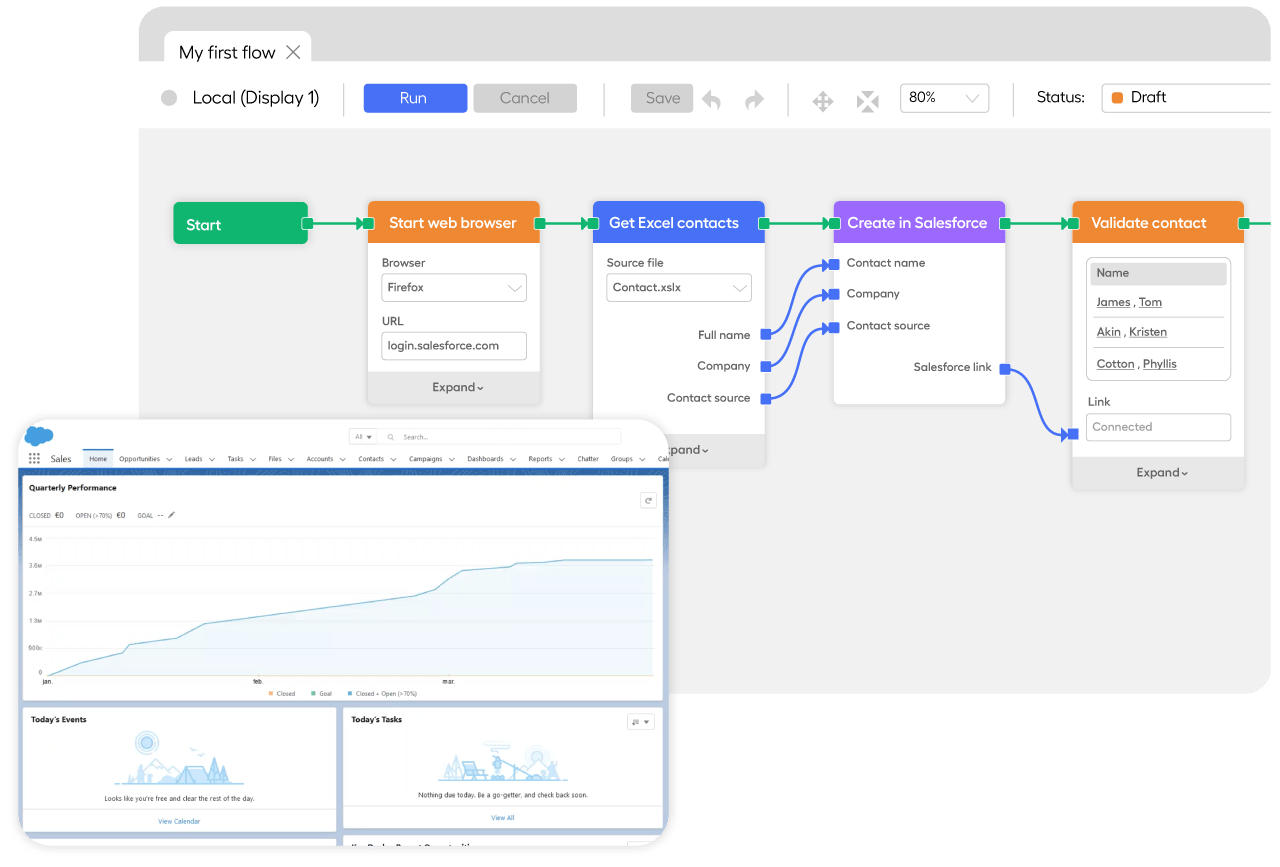Click the greyed Cancel button

(525, 98)
